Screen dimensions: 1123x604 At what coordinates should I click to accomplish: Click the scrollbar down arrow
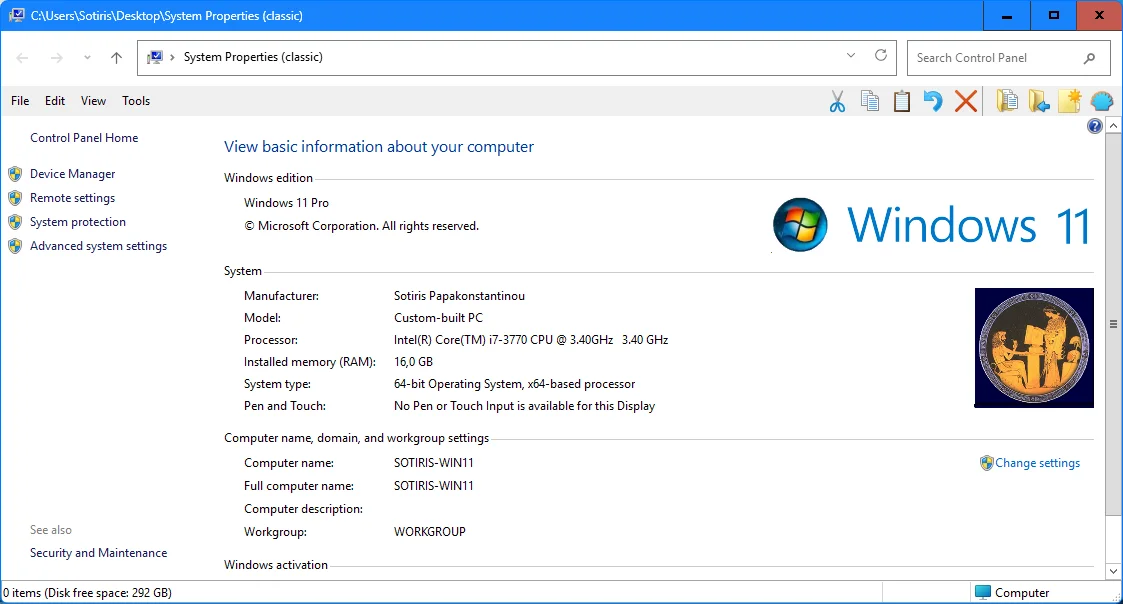(x=1113, y=571)
